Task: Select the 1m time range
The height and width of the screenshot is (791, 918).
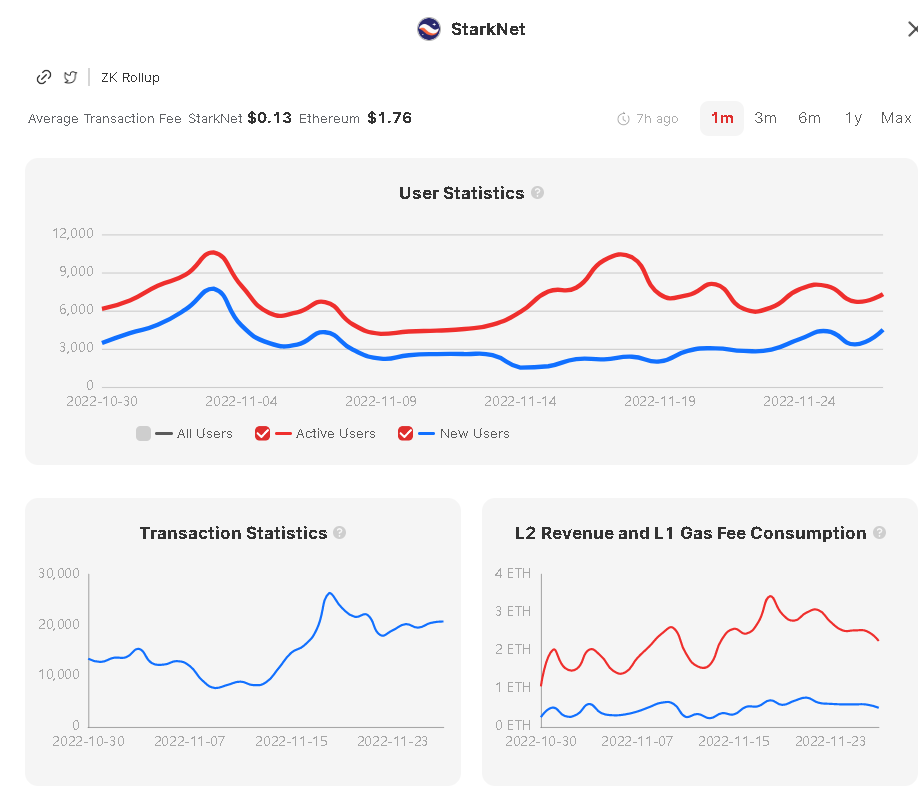Action: pos(722,118)
